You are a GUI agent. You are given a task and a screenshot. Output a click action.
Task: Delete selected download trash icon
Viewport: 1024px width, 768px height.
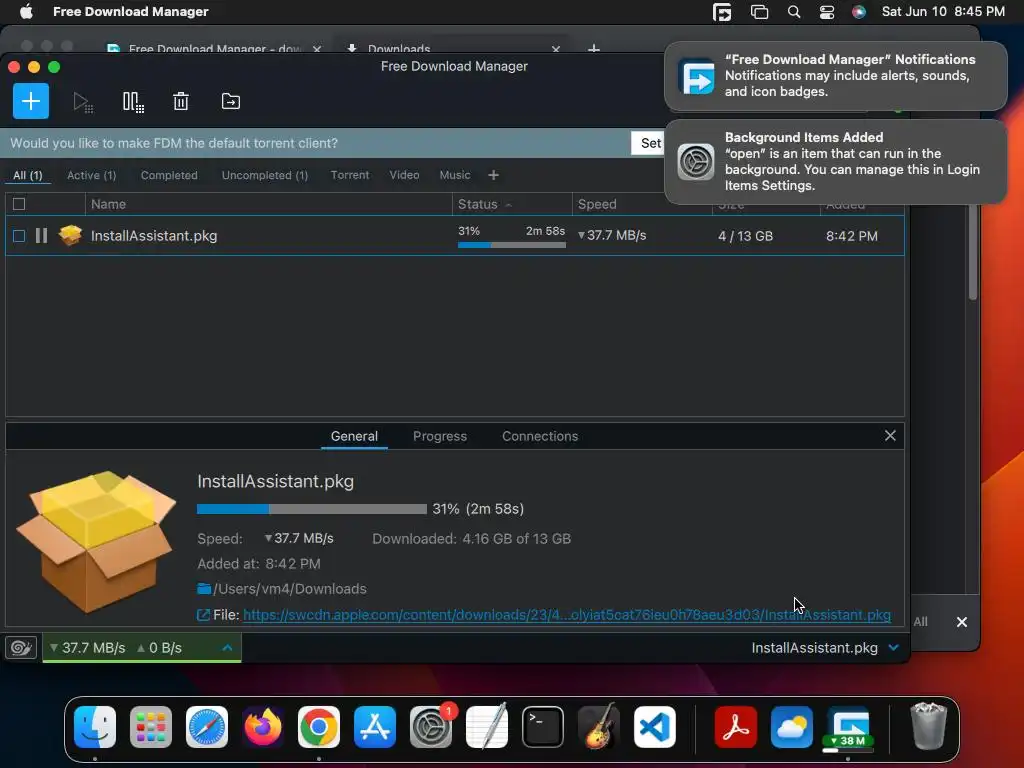coord(181,101)
